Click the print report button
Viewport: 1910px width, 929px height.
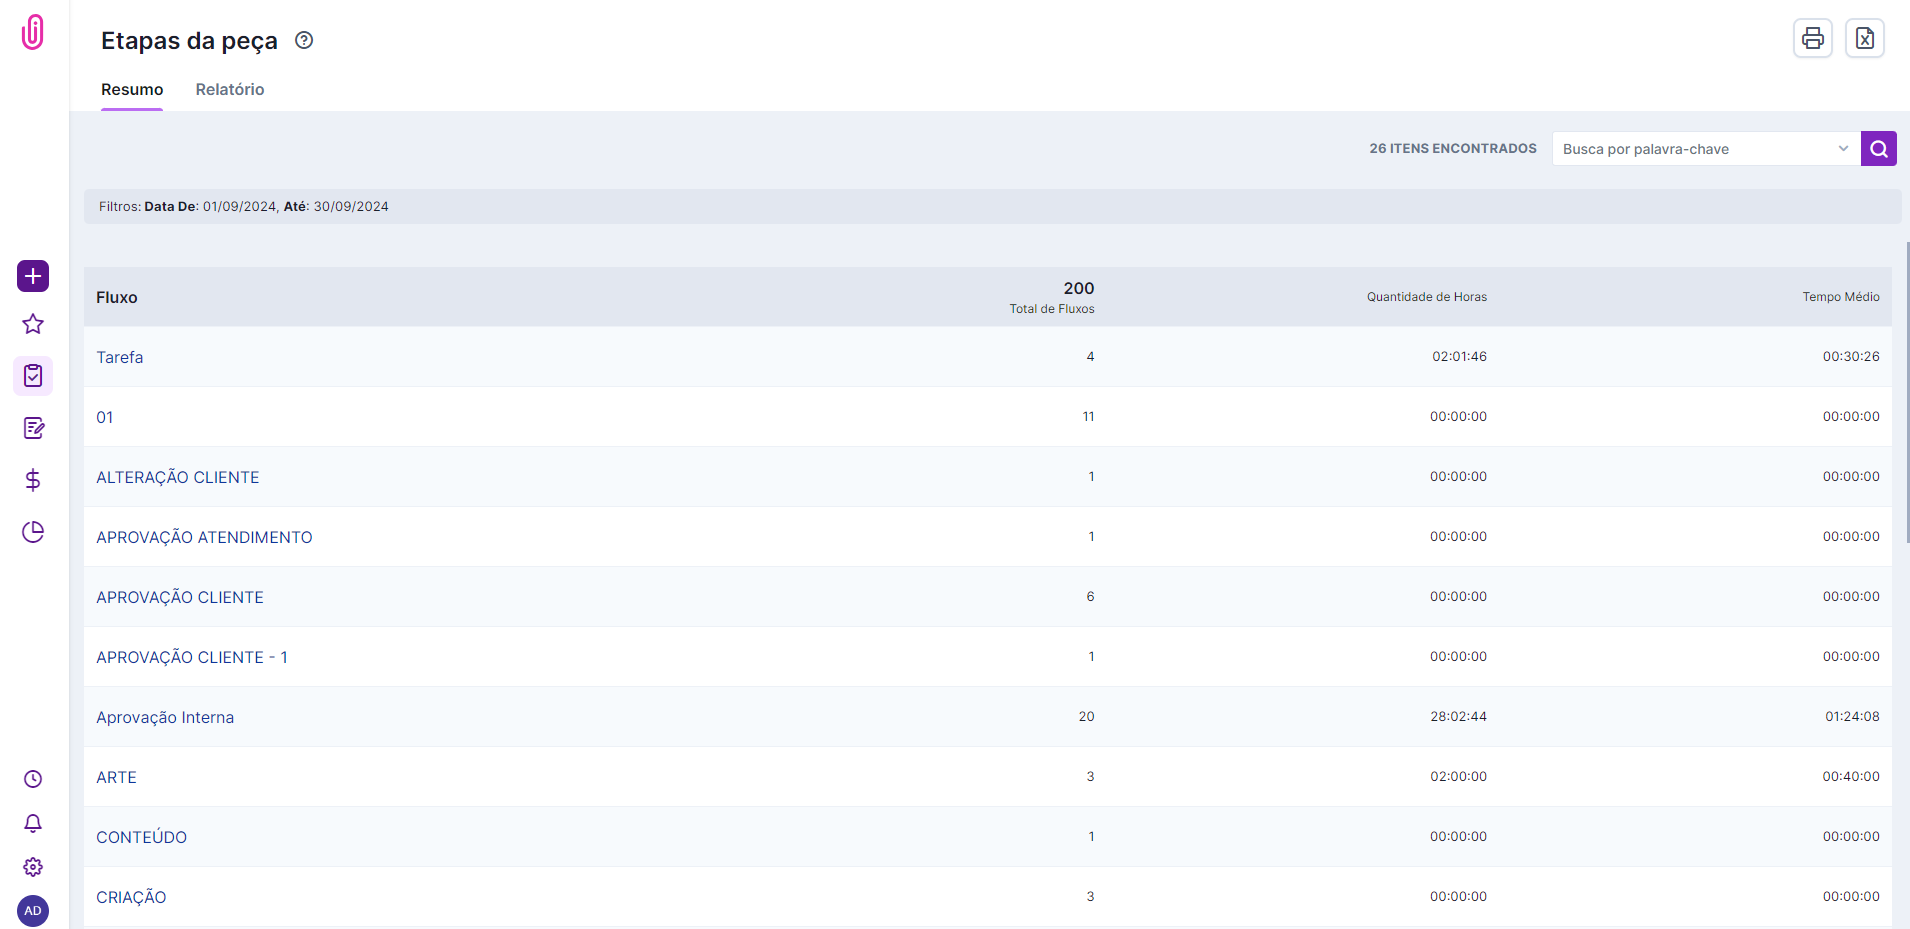tap(1812, 39)
